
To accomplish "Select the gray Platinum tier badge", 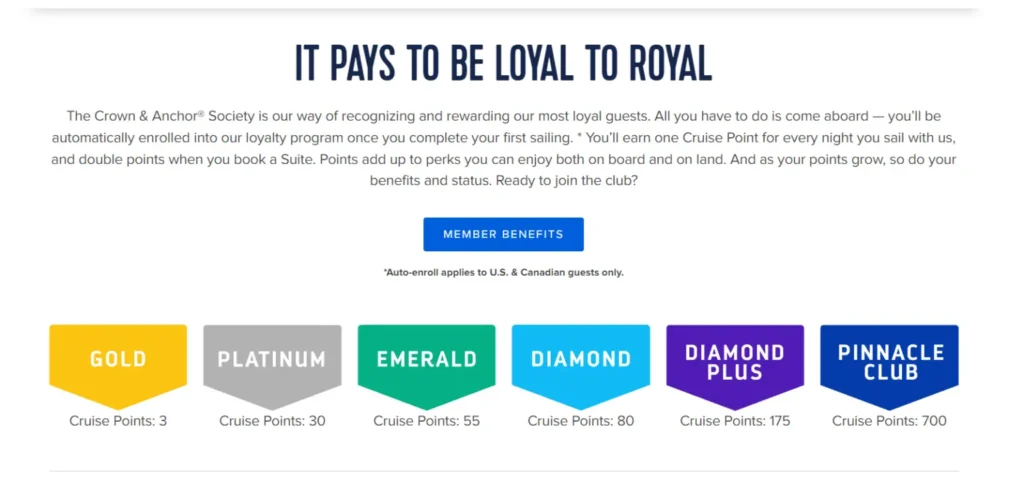I will tap(272, 359).
